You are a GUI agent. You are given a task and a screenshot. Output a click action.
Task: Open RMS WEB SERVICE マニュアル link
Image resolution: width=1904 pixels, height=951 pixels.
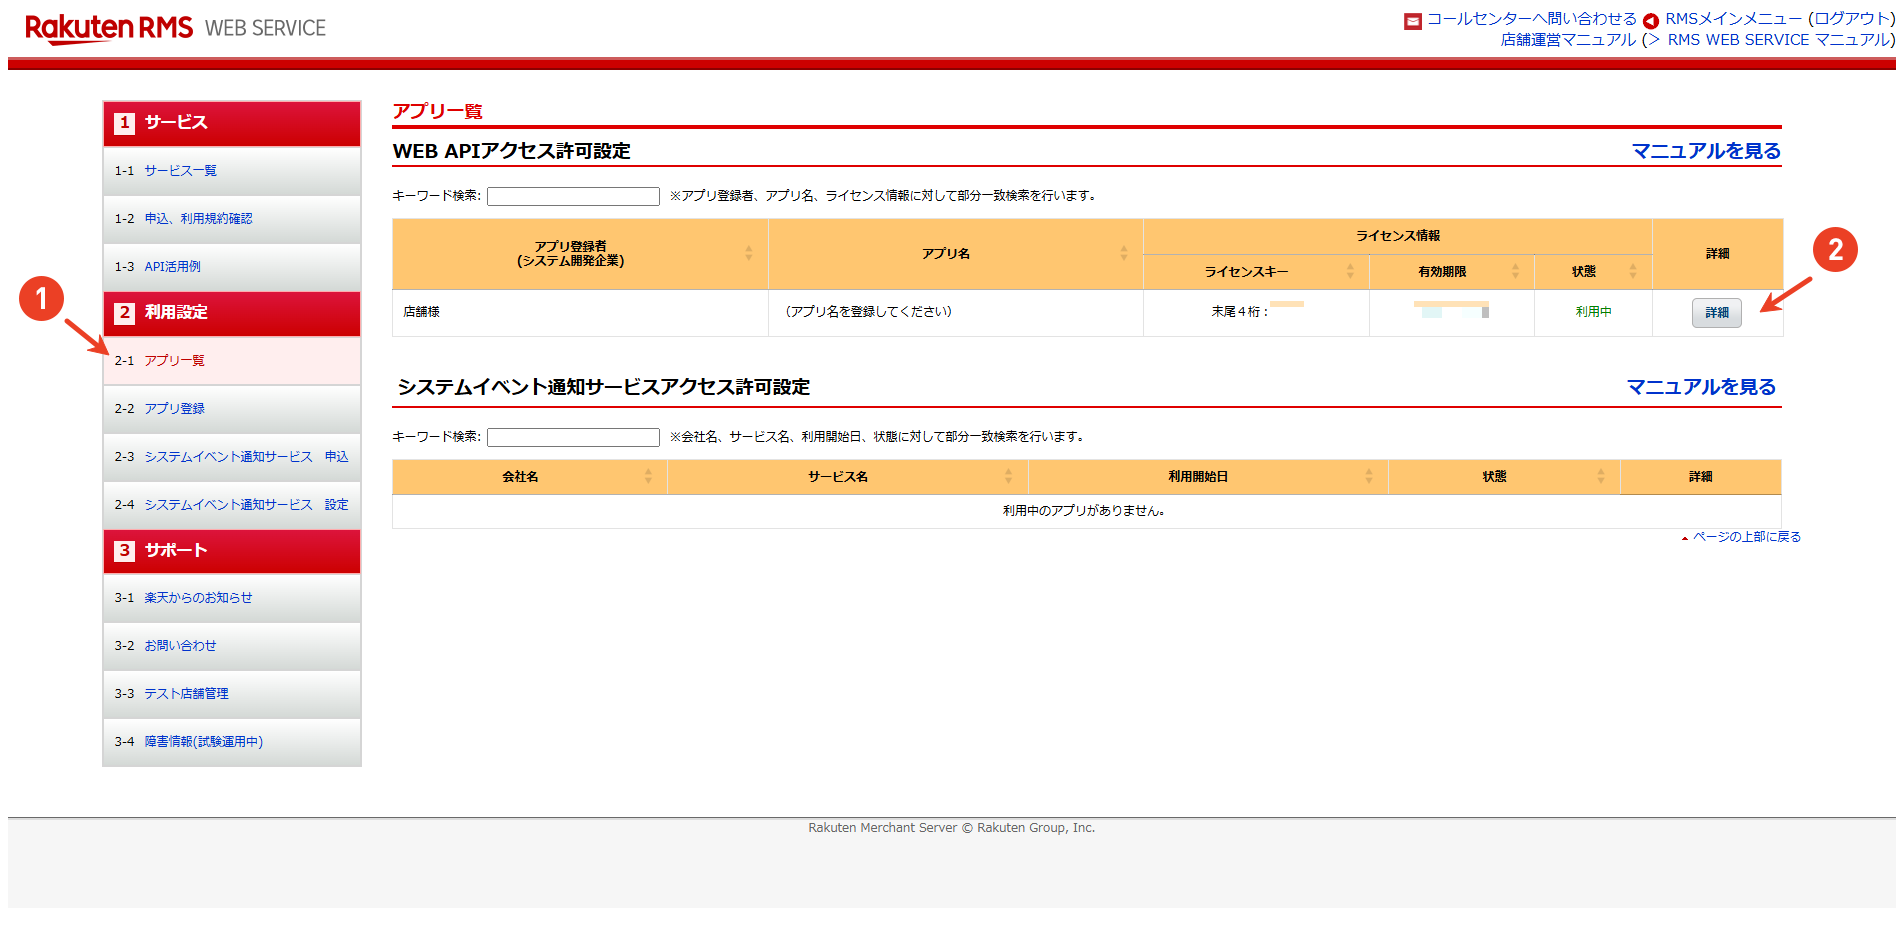pyautogui.click(x=1777, y=40)
